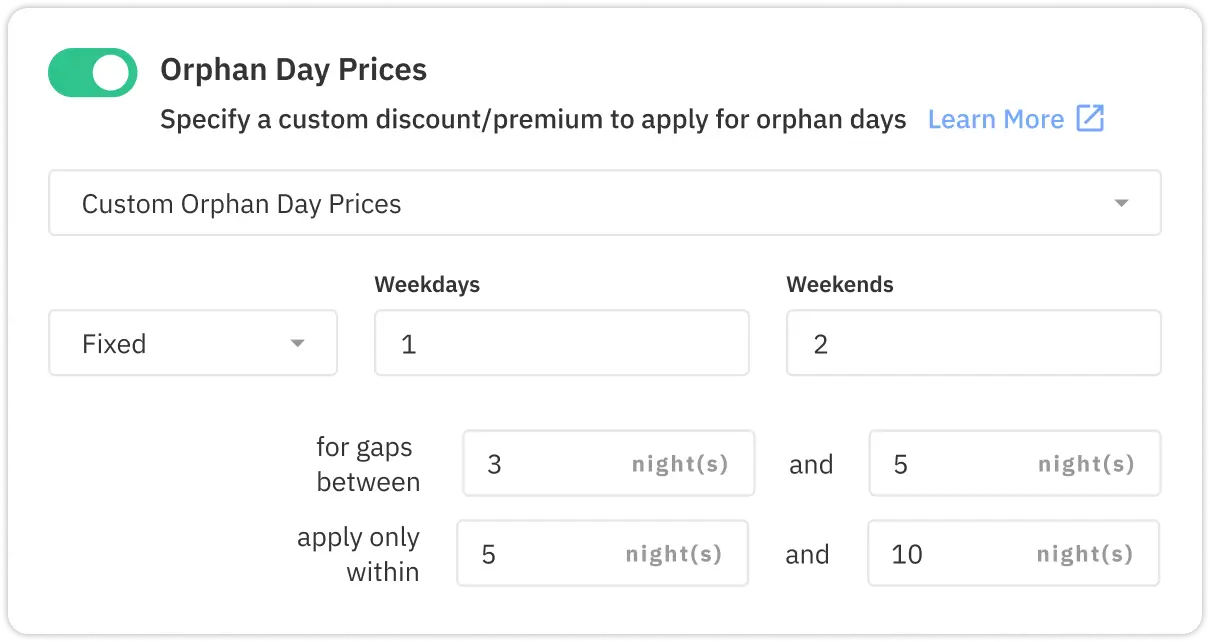Click the external link icon beside Learn More

coord(1089,119)
